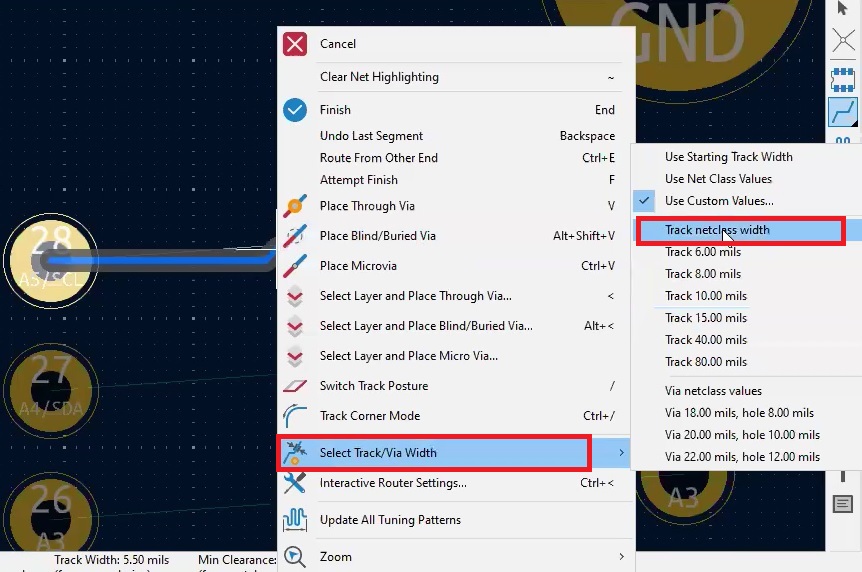
Task: Toggle the checked Use Custom Values option
Action: [718, 201]
